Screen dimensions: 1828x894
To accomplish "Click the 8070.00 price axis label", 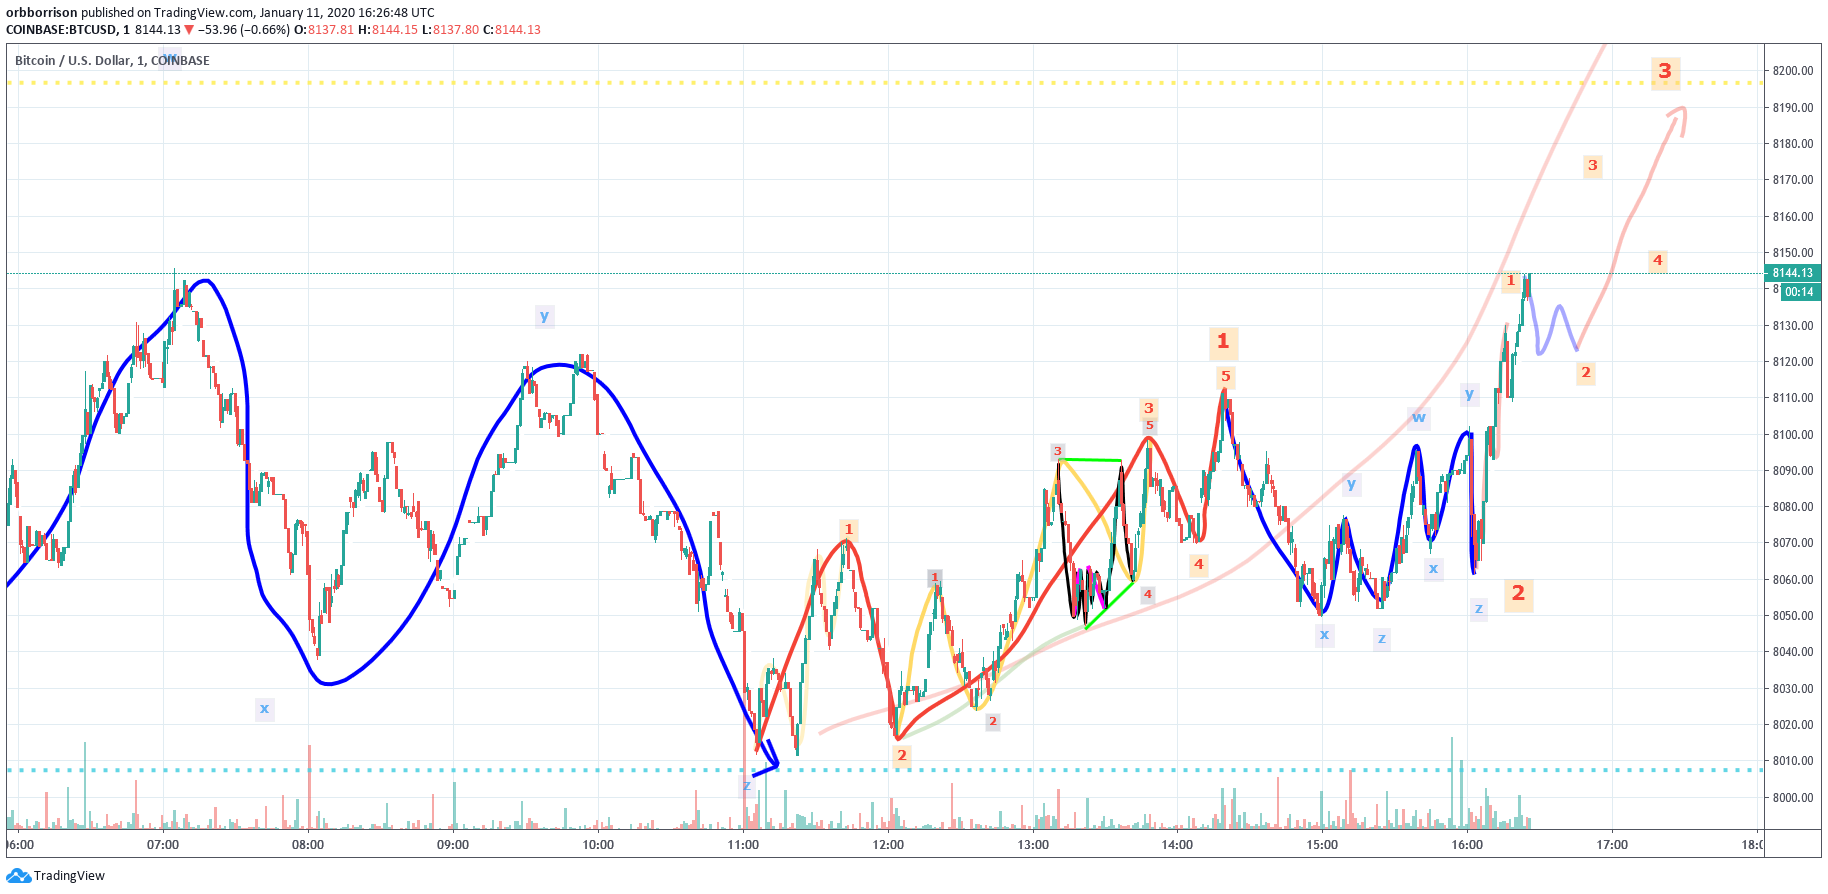I will (x=1793, y=543).
